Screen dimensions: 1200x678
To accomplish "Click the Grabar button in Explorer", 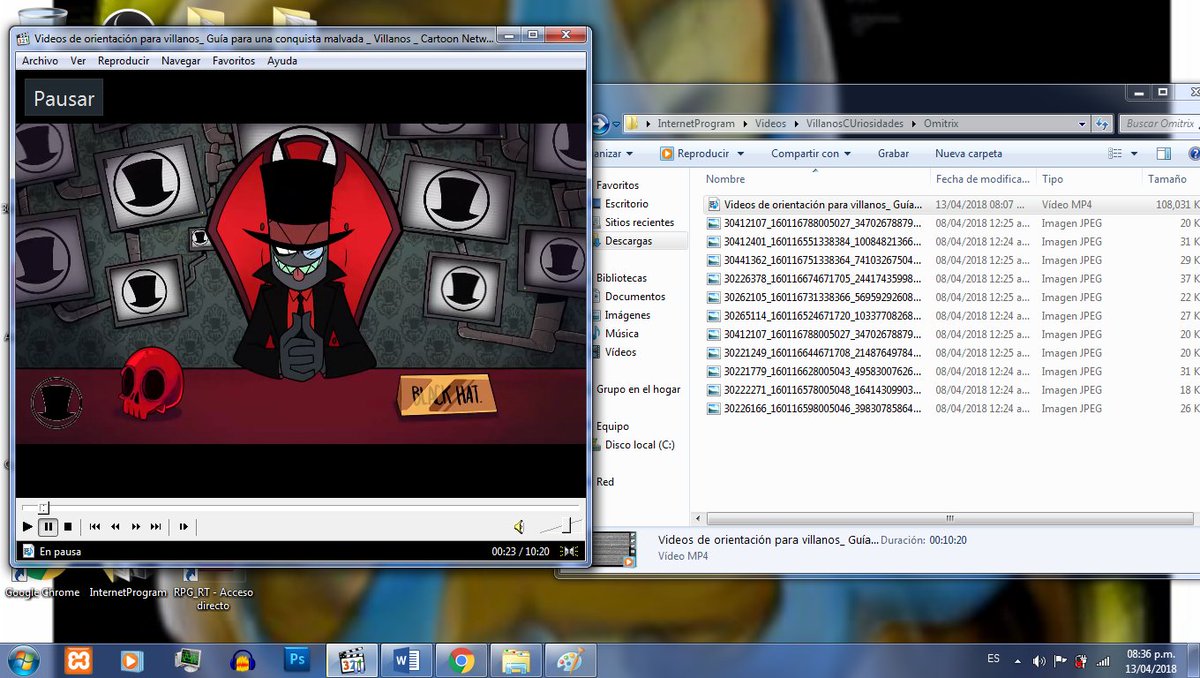I will coord(893,154).
